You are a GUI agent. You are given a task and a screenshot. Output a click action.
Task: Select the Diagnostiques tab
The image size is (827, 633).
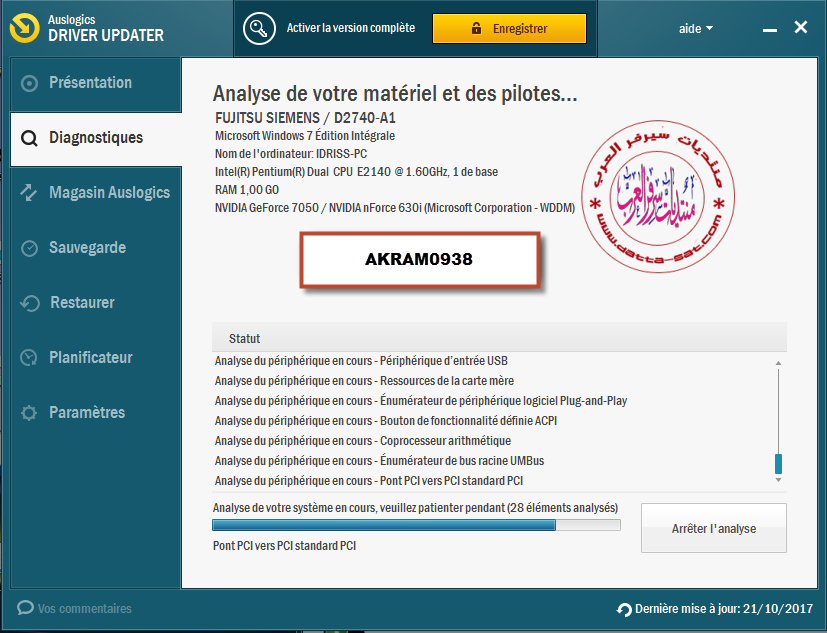pos(96,138)
